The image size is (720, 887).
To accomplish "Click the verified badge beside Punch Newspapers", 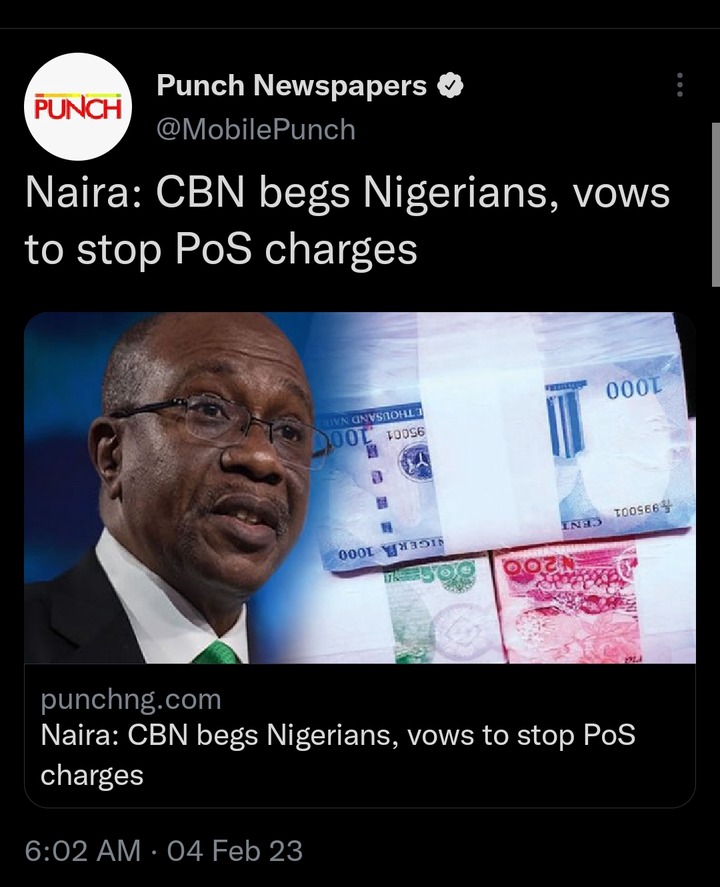I will tap(450, 86).
